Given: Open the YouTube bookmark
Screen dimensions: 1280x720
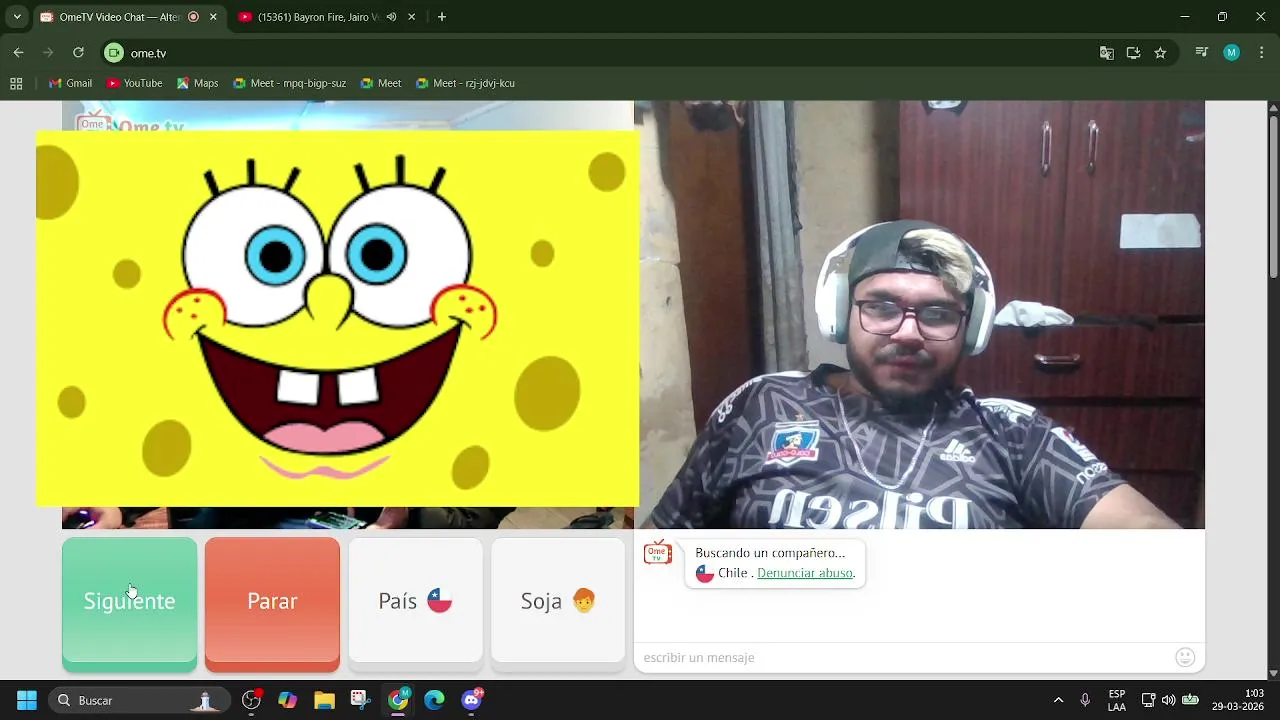Looking at the screenshot, I should [134, 83].
